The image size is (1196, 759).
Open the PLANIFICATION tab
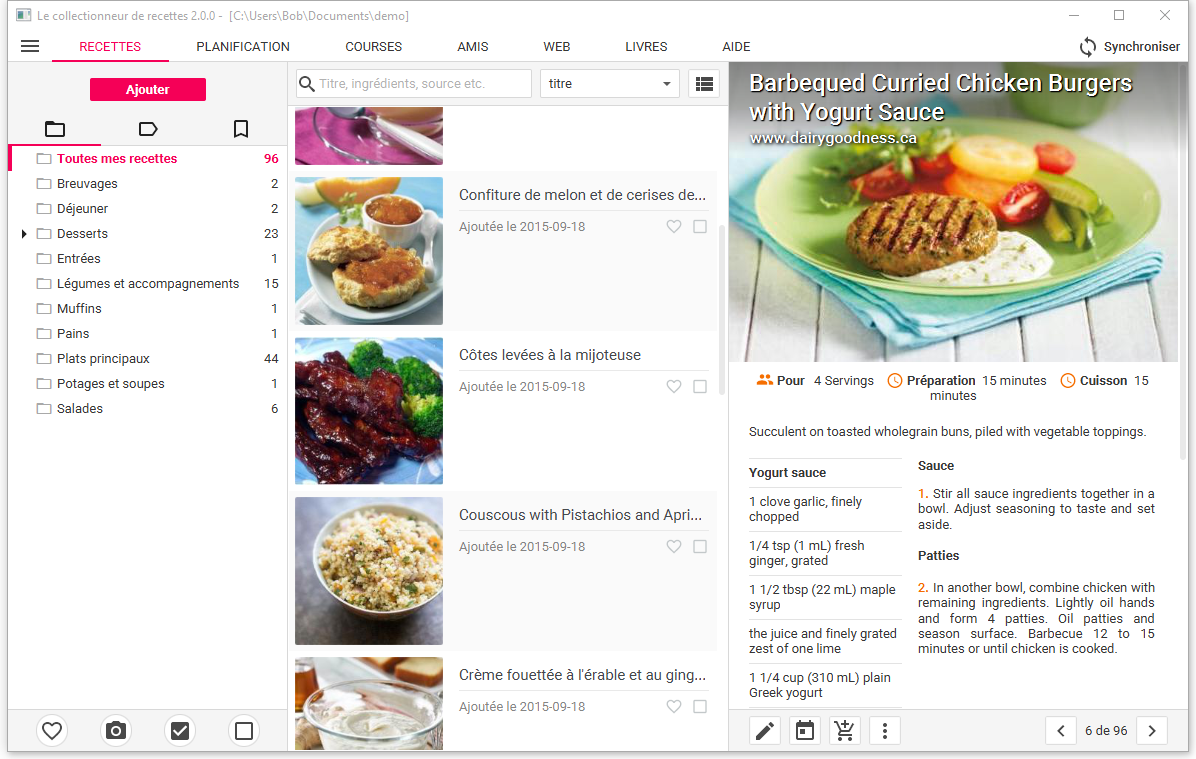point(243,47)
